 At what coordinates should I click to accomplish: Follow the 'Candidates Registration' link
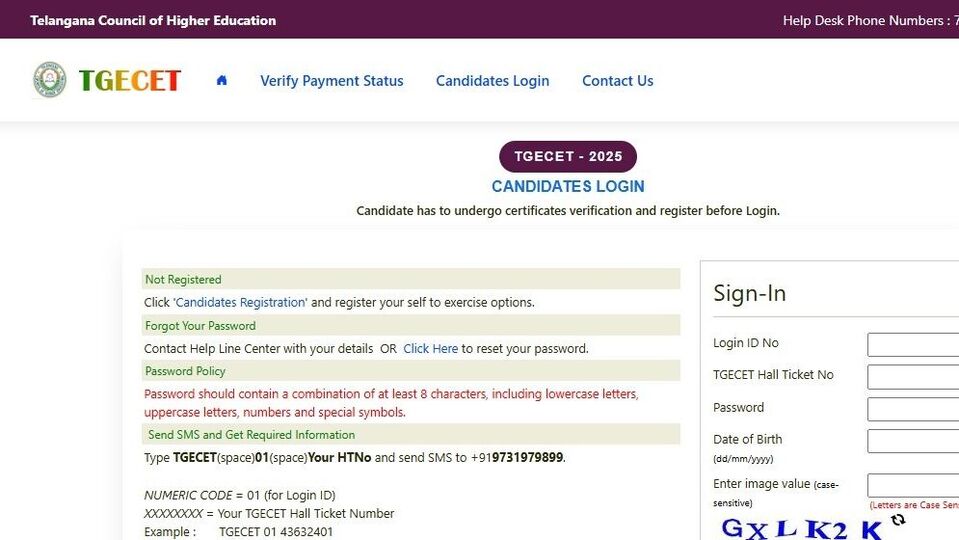240,302
